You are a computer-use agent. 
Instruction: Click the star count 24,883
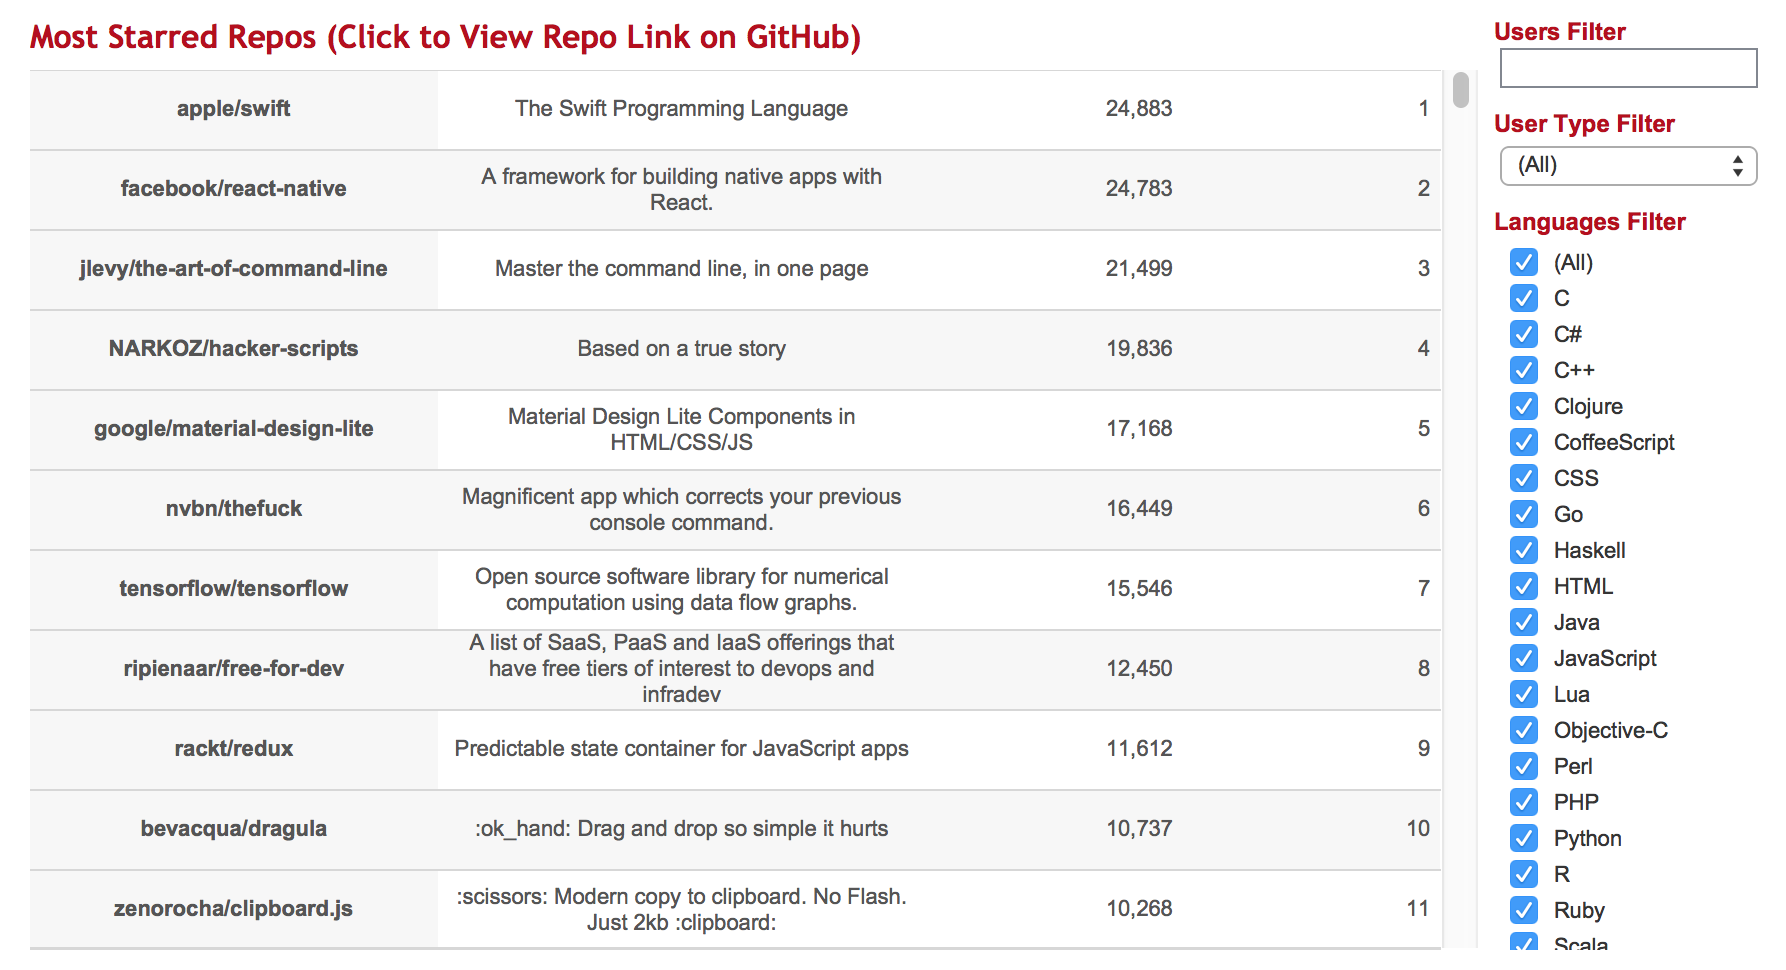coord(1139,108)
